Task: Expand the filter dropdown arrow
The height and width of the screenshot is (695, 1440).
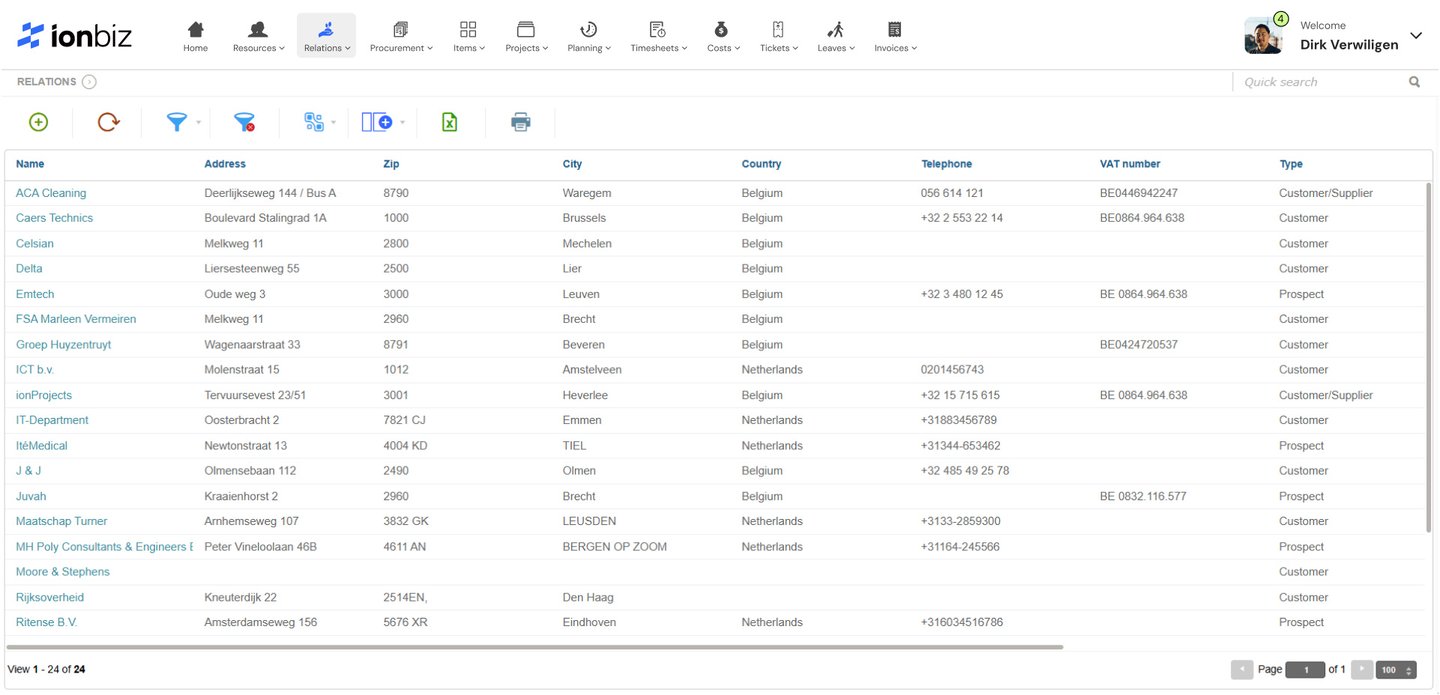Action: (198, 123)
